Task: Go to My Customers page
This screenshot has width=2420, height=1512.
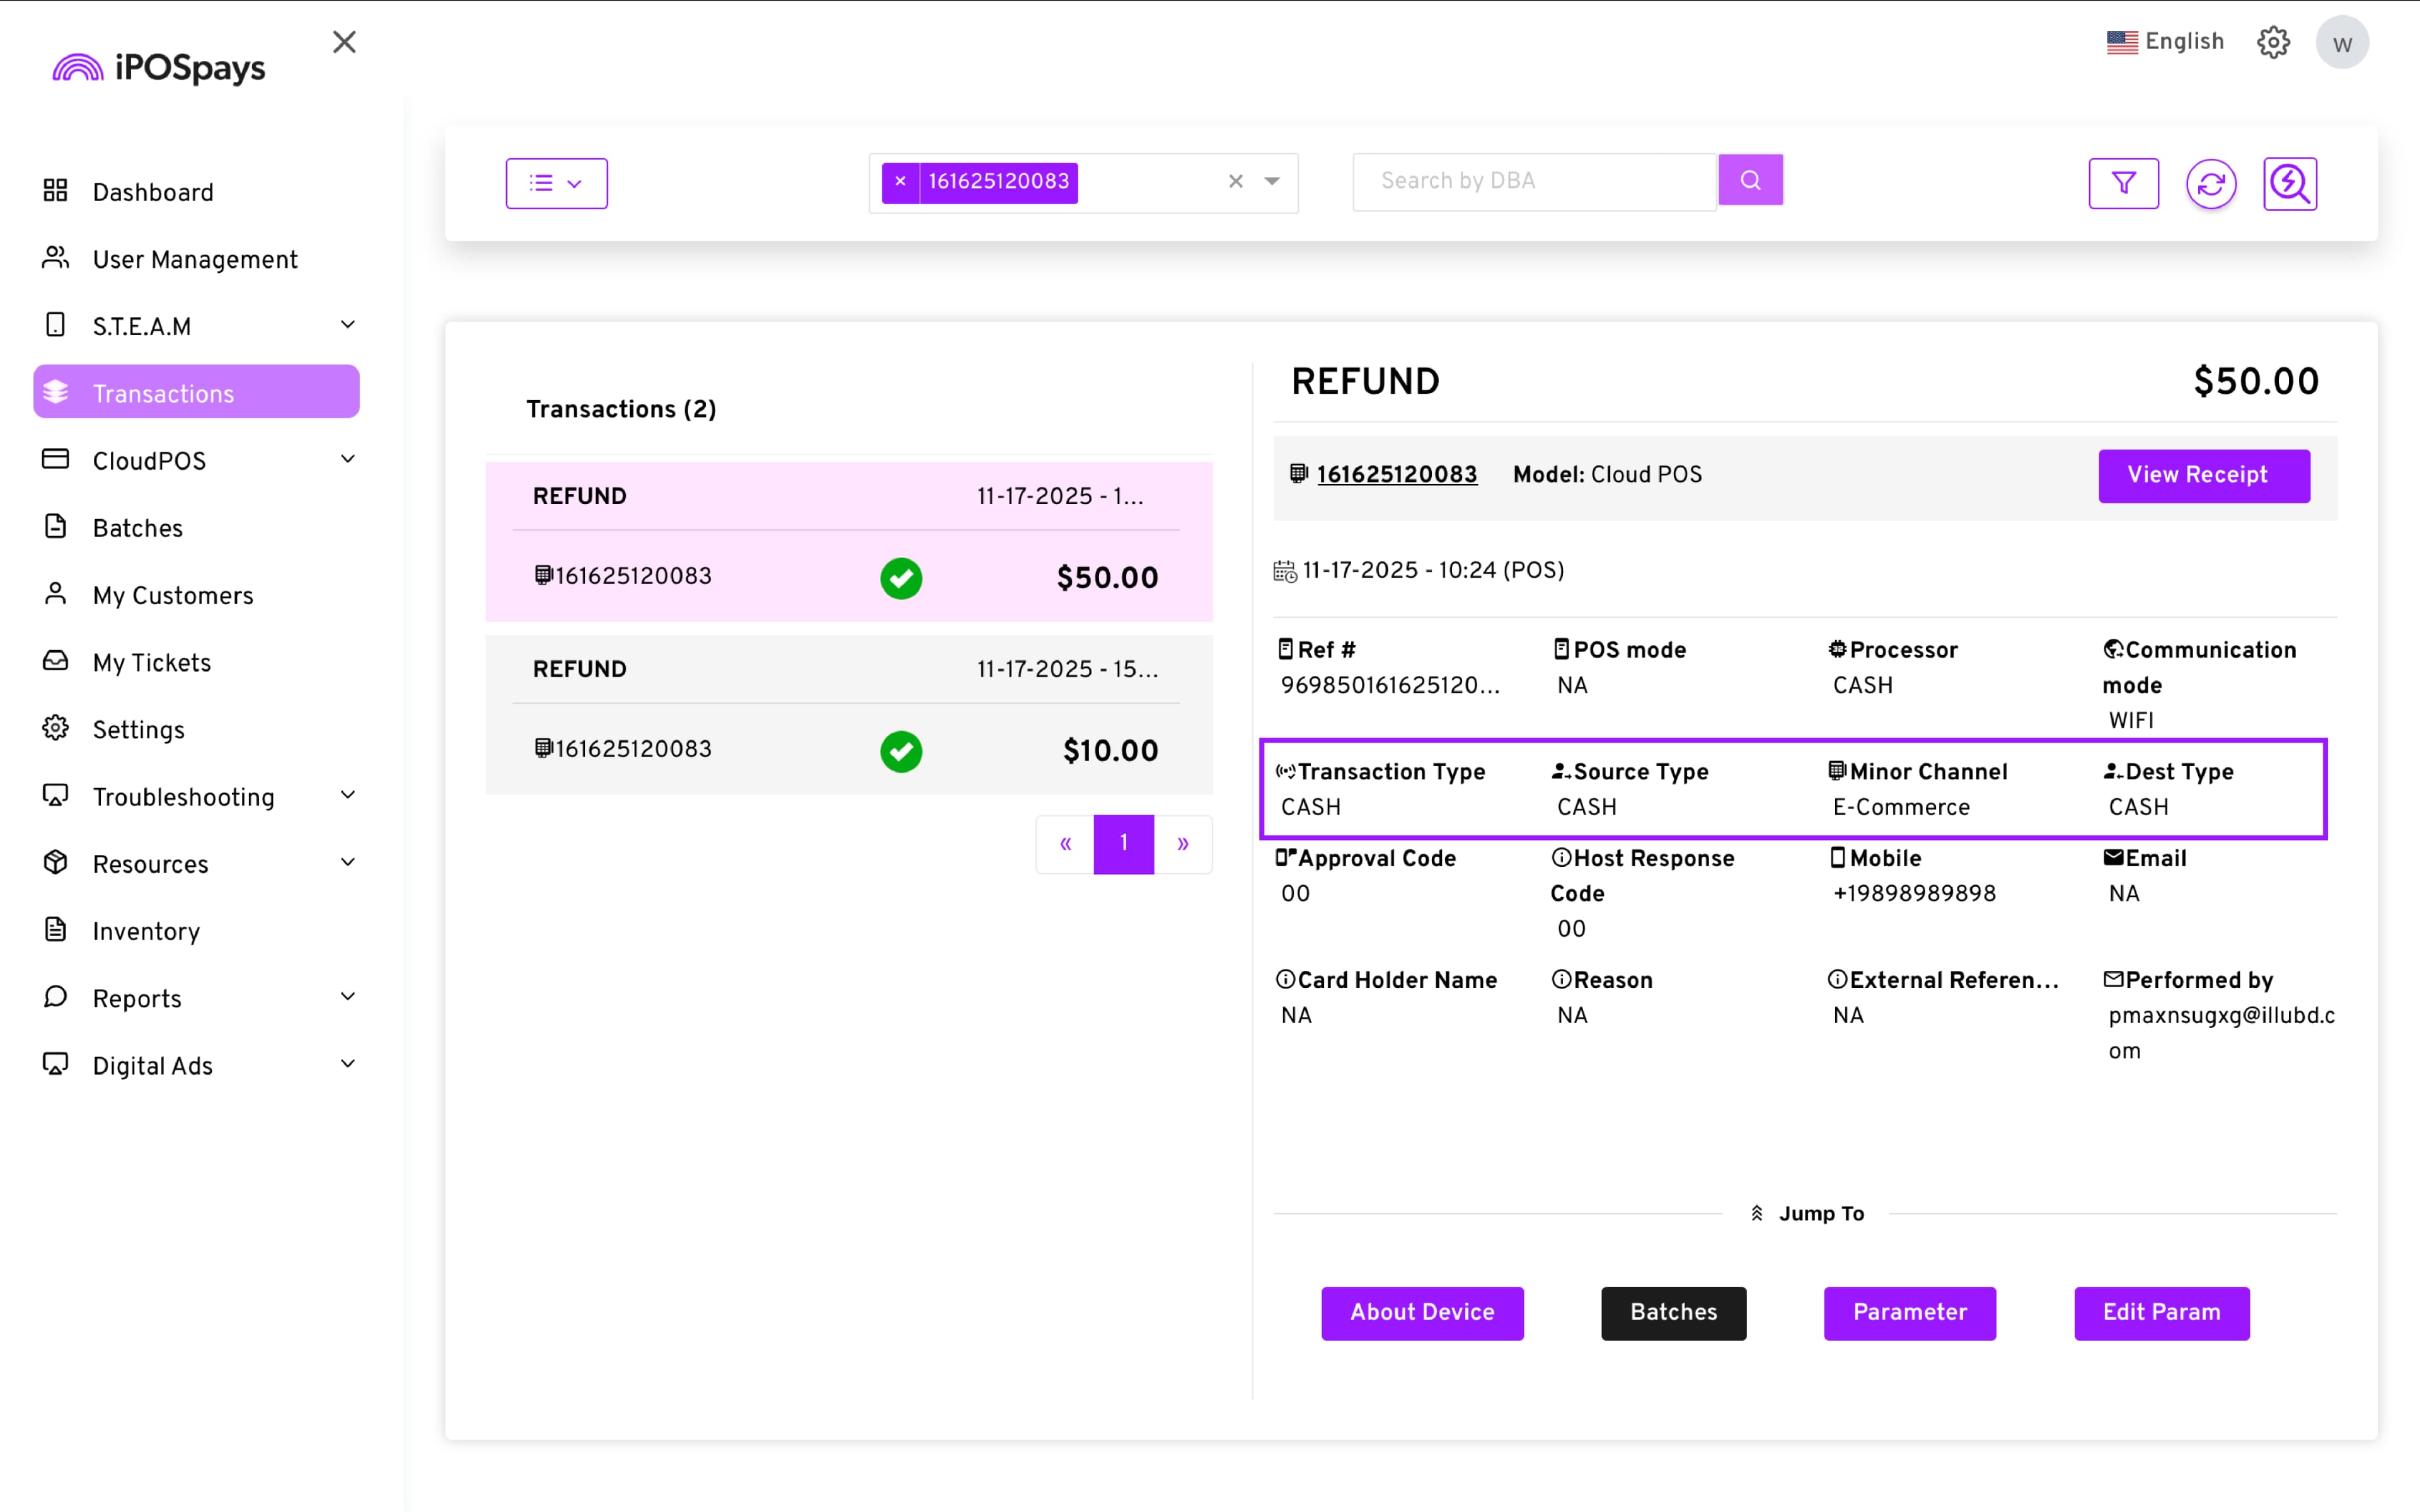Action: click(x=173, y=595)
